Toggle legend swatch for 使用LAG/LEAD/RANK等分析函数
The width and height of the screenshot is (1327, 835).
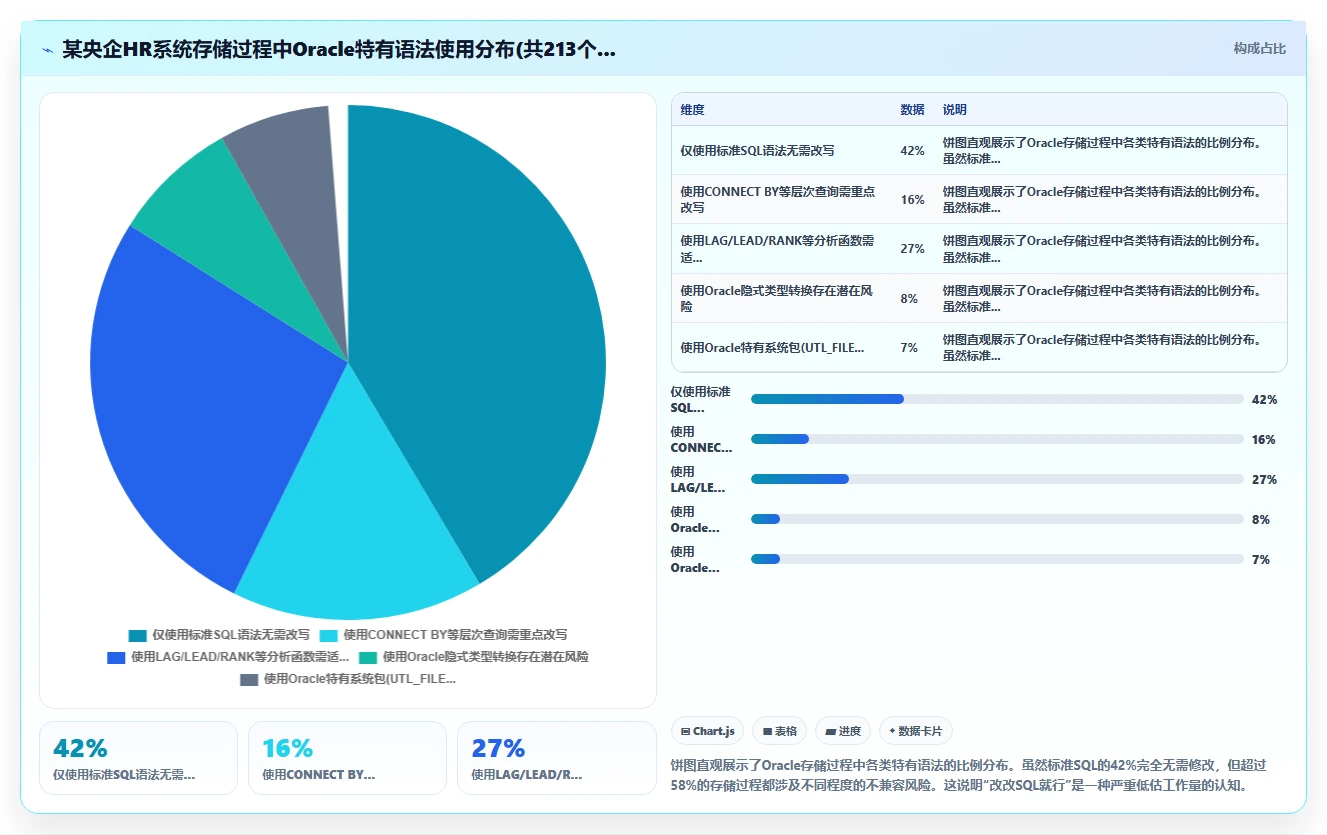(116, 657)
